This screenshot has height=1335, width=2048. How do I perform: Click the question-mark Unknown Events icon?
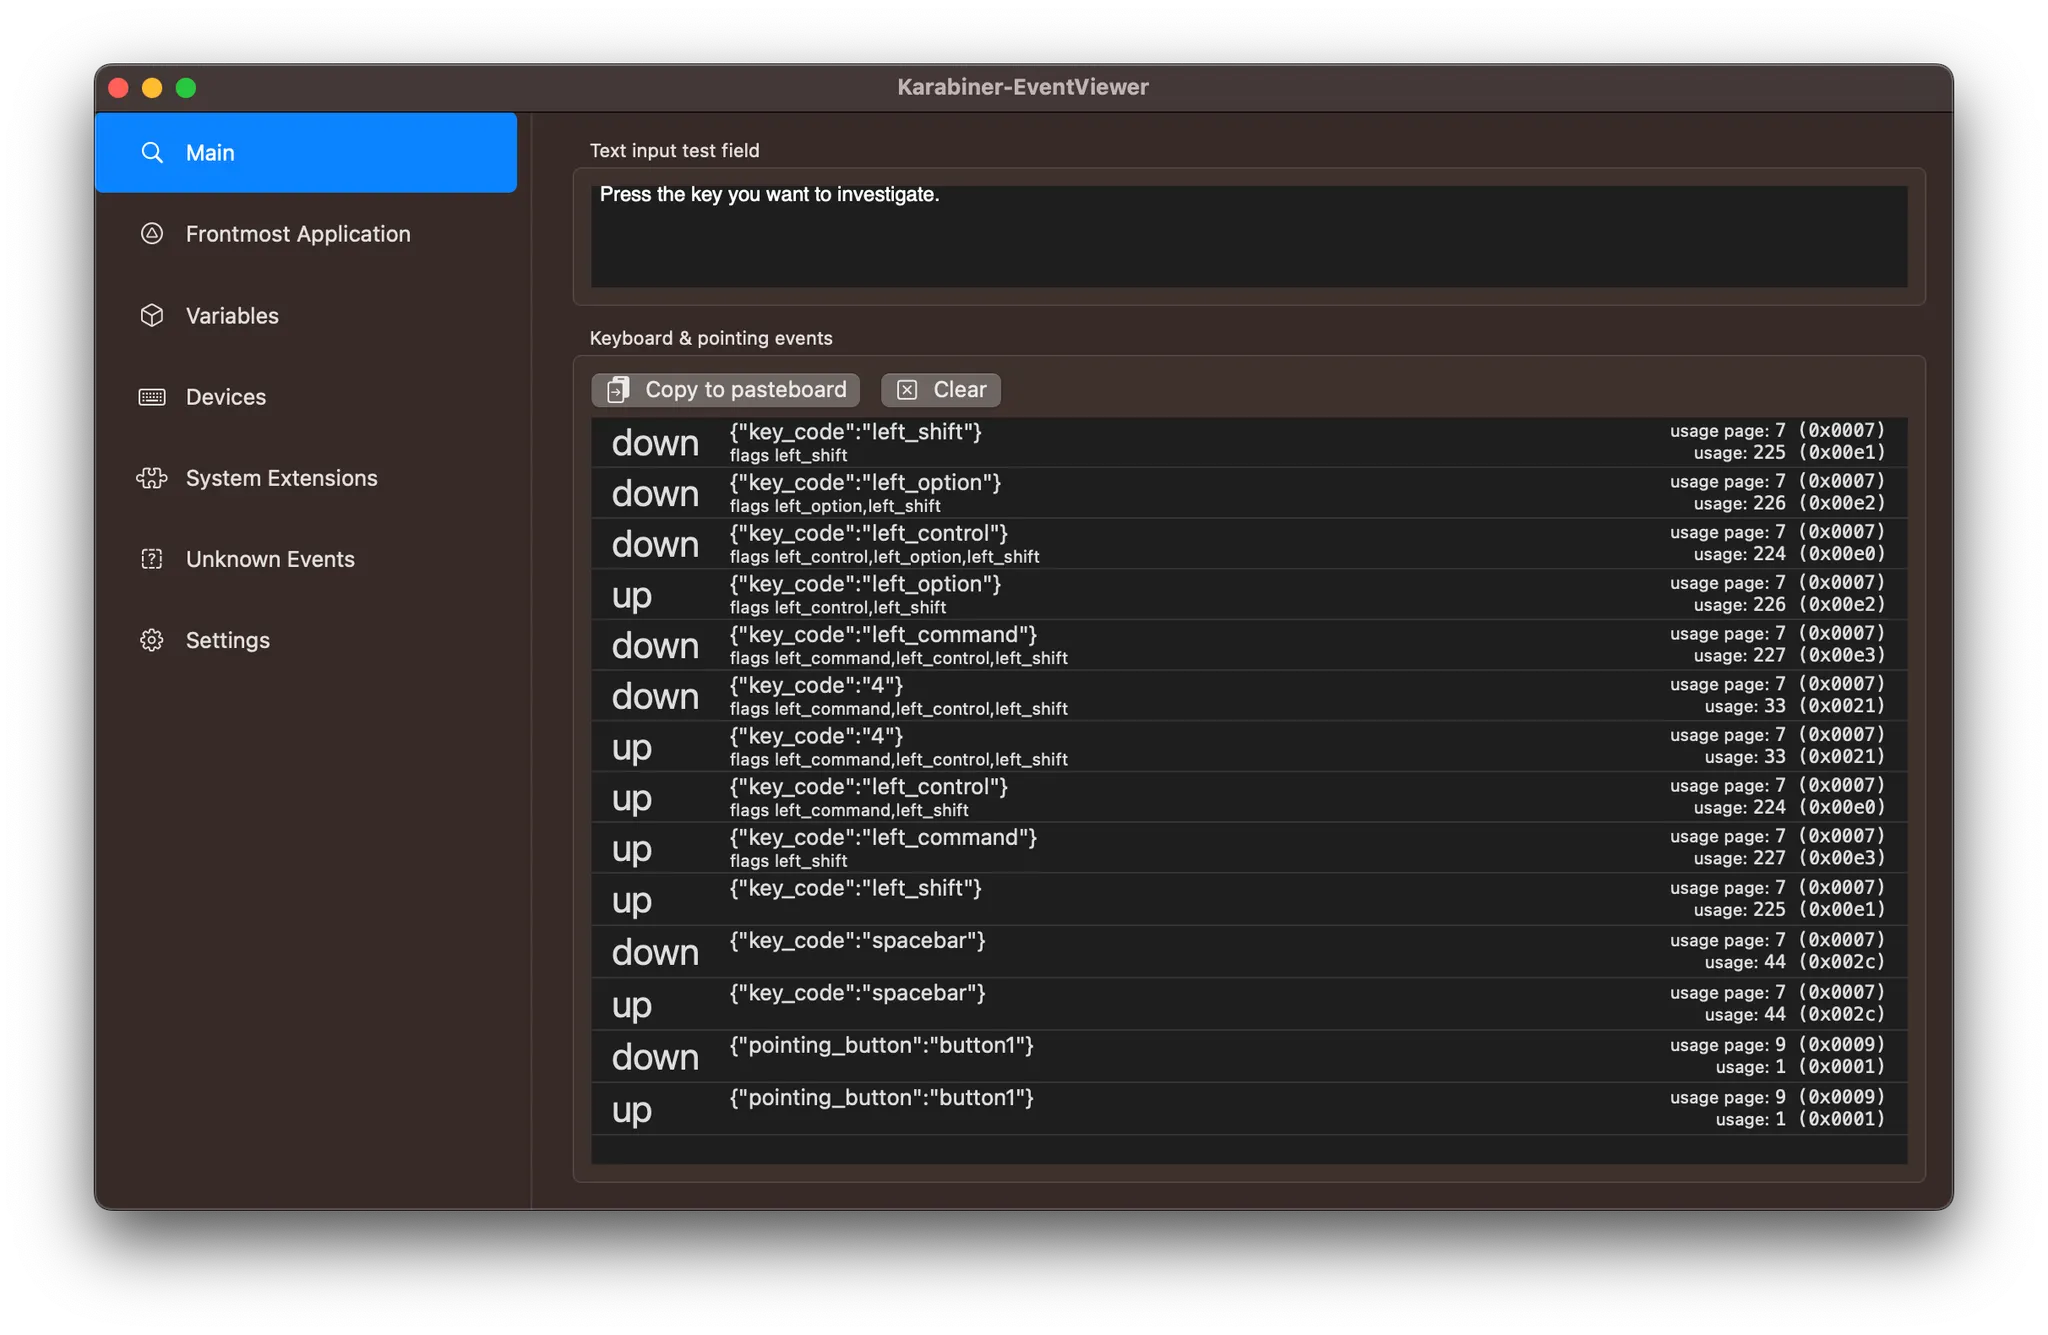[152, 559]
